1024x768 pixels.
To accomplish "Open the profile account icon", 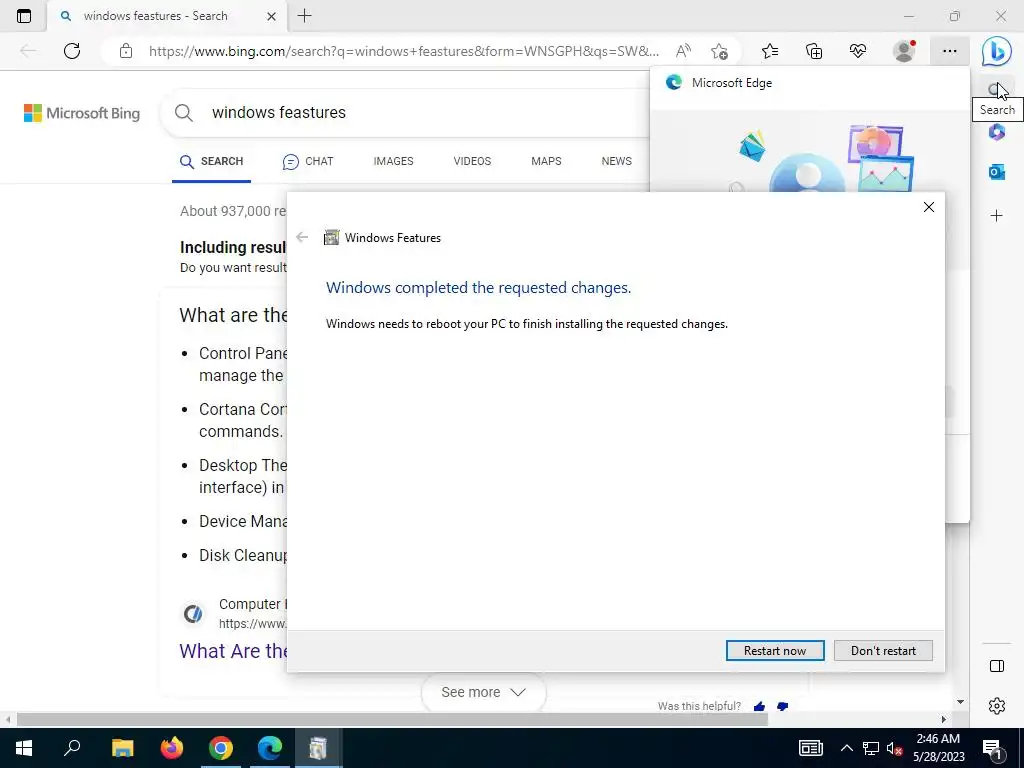I will tap(904, 51).
